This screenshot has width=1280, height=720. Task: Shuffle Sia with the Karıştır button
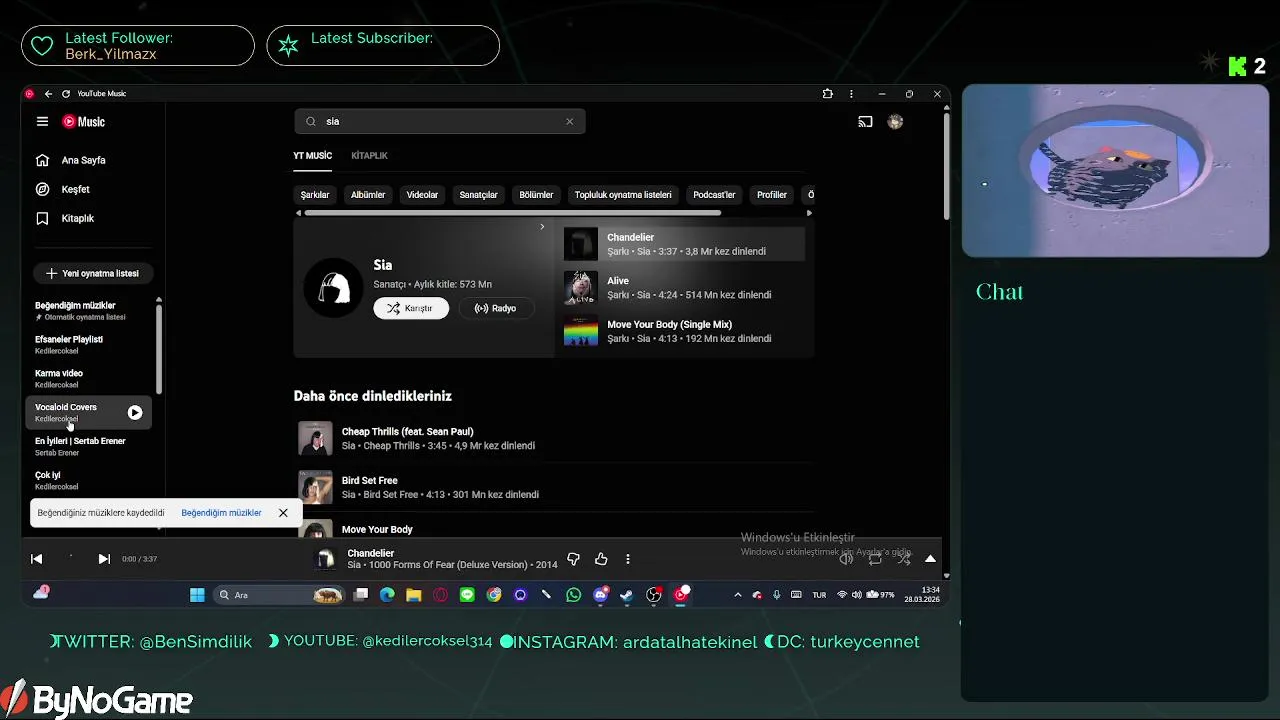tap(411, 308)
